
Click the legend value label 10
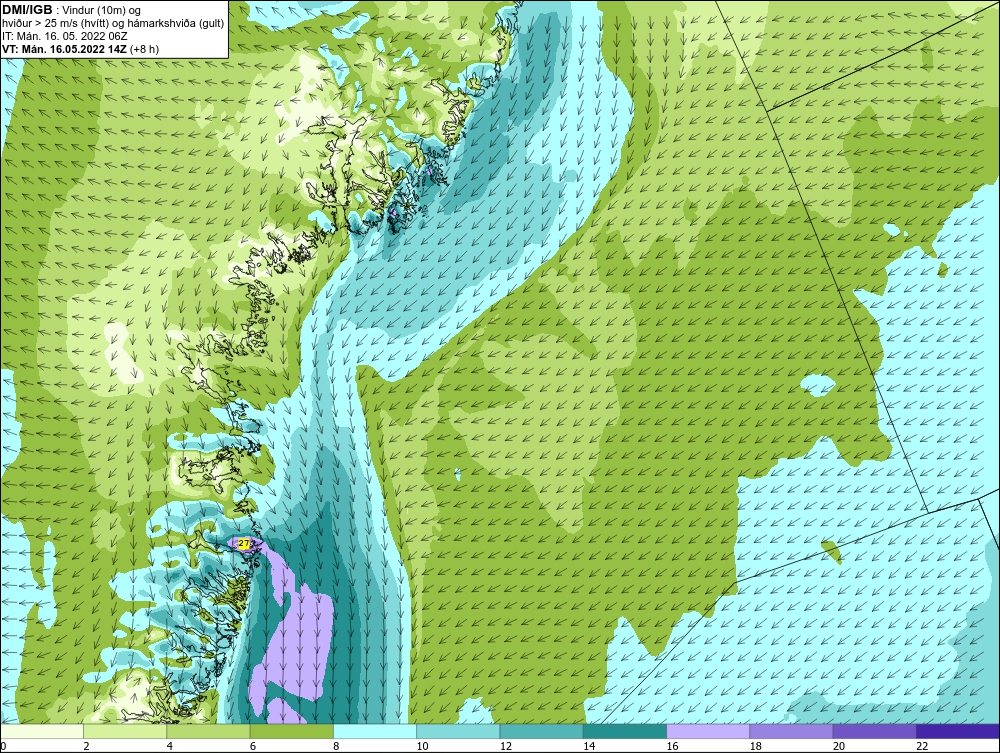pyautogui.click(x=423, y=747)
